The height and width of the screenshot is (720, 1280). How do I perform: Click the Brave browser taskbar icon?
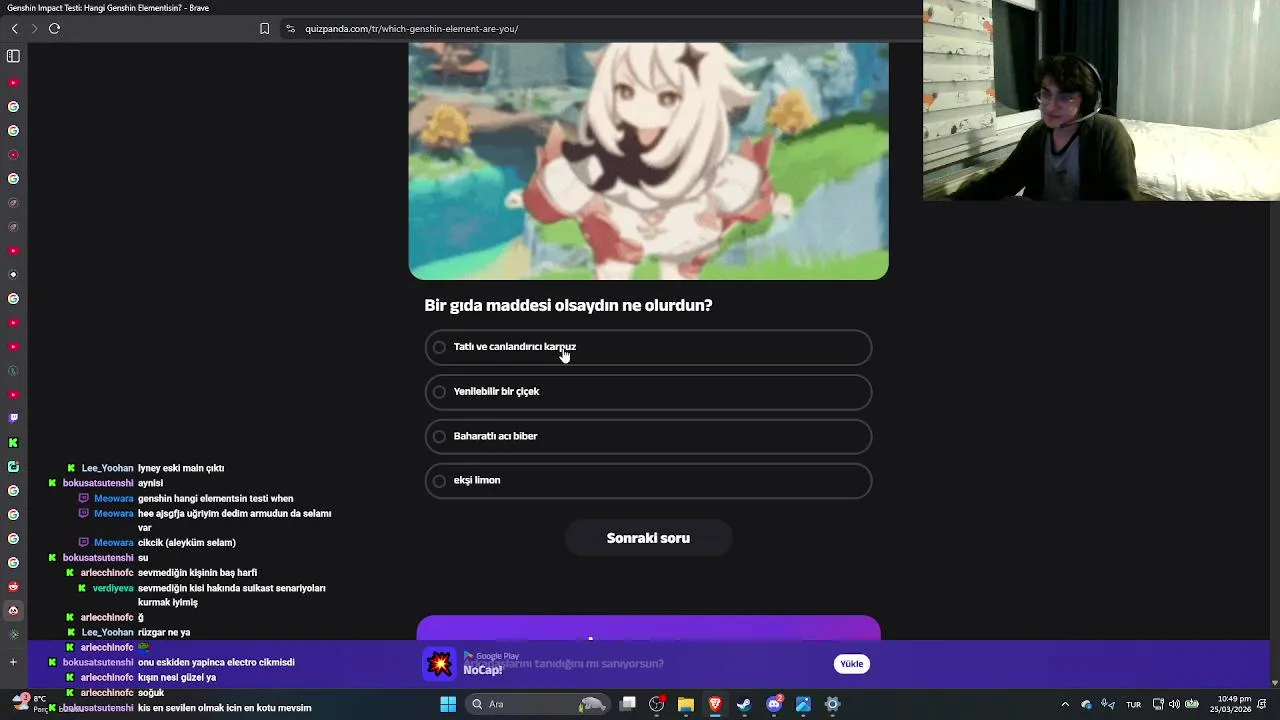tap(715, 704)
